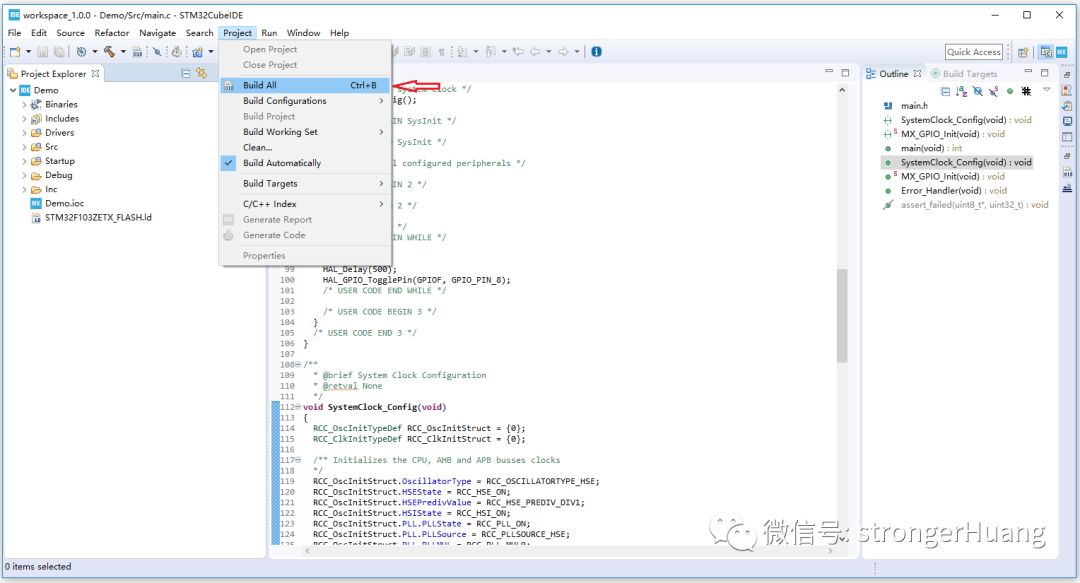
Task: Open dropdown next to hammer build icon
Action: (x=123, y=52)
